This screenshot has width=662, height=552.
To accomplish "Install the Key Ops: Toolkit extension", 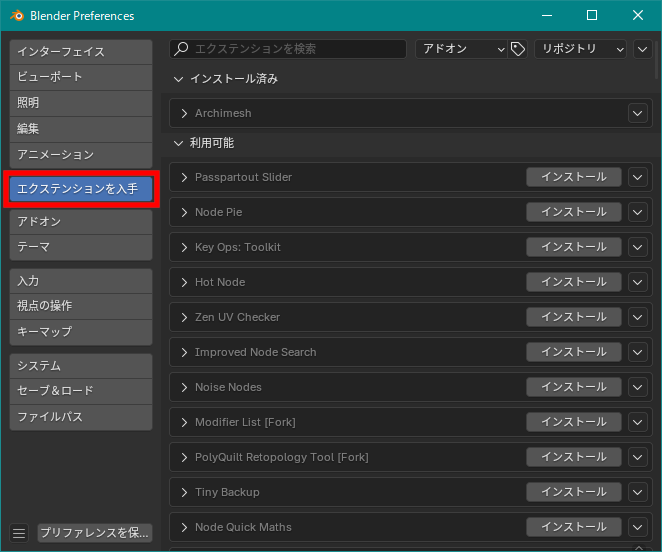I will coord(574,247).
